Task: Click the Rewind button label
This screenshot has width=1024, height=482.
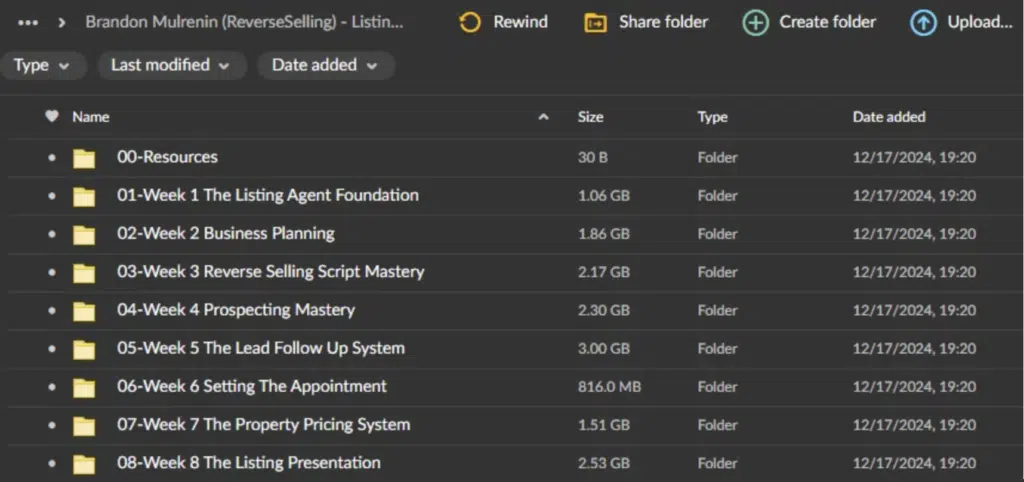Action: tap(520, 22)
